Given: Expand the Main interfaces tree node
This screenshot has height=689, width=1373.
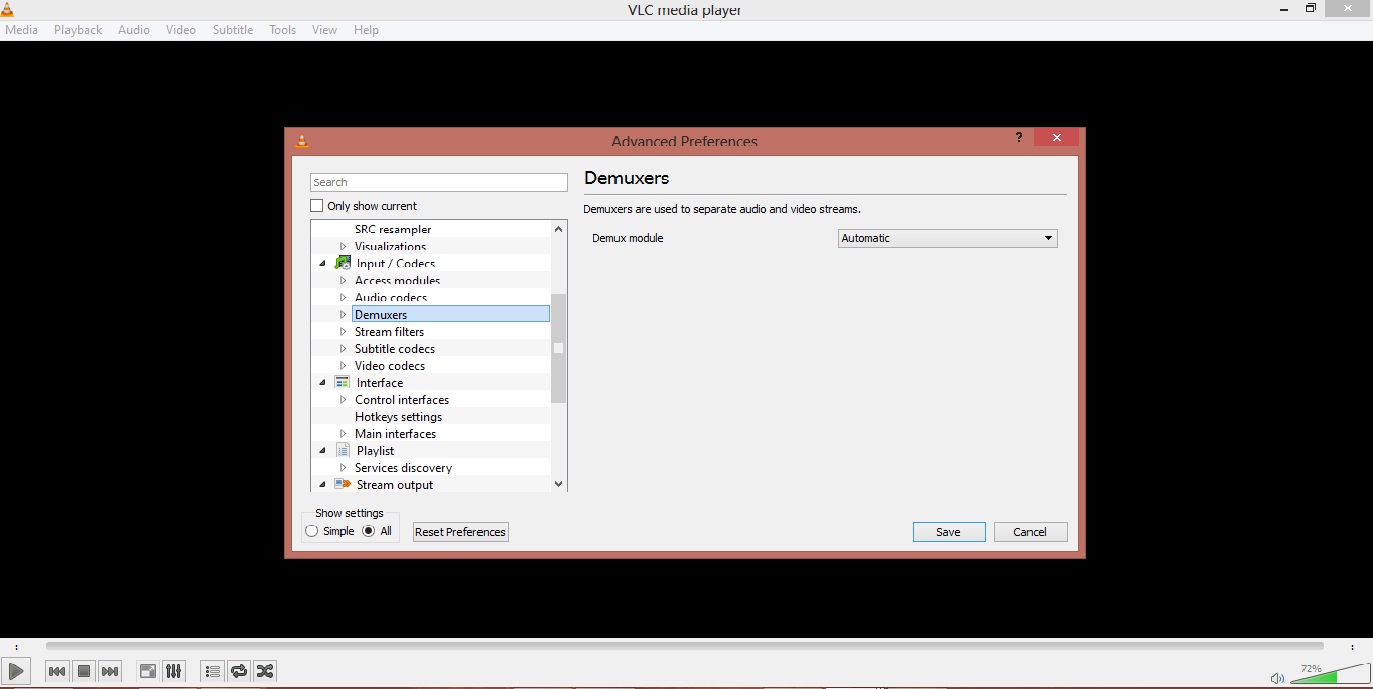Looking at the screenshot, I should click(343, 434).
